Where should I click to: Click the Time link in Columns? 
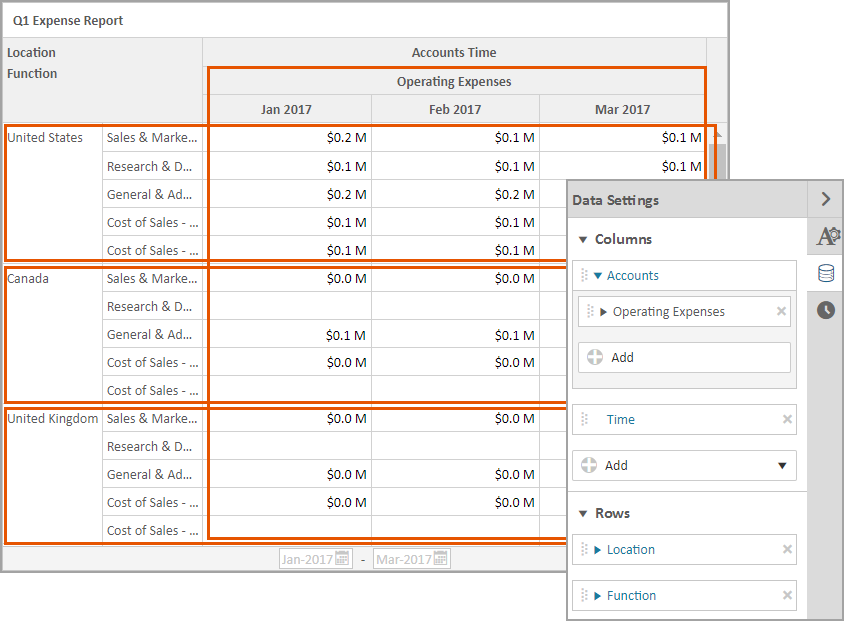pyautogui.click(x=620, y=420)
